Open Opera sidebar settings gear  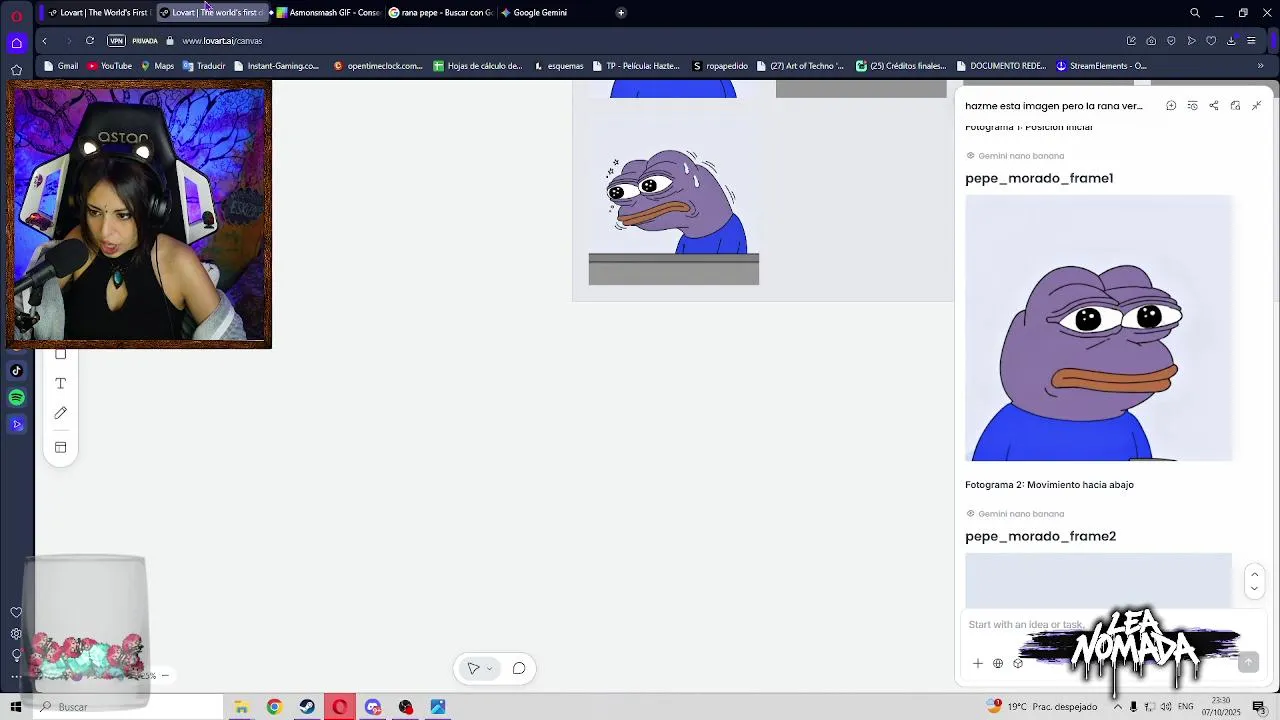pos(16,634)
